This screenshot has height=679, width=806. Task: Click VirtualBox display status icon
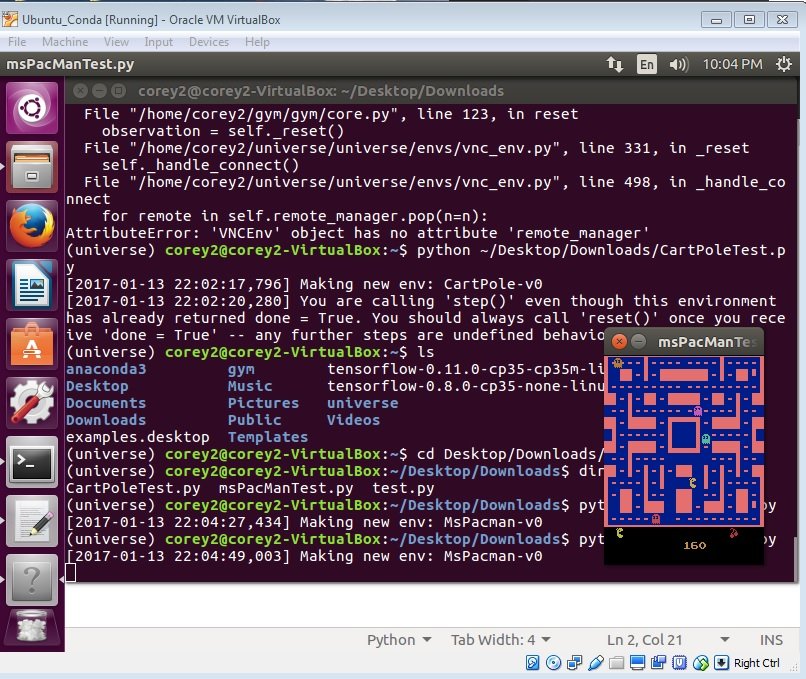pyautogui.click(x=637, y=663)
